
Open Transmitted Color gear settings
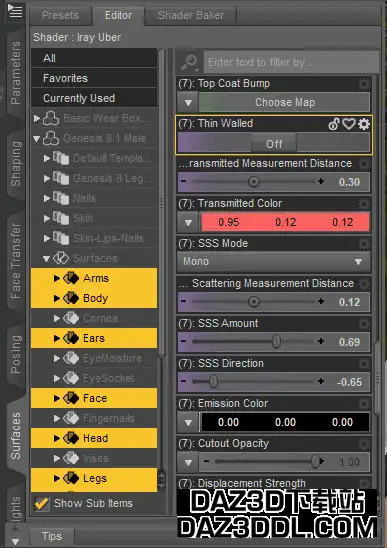click(x=364, y=203)
